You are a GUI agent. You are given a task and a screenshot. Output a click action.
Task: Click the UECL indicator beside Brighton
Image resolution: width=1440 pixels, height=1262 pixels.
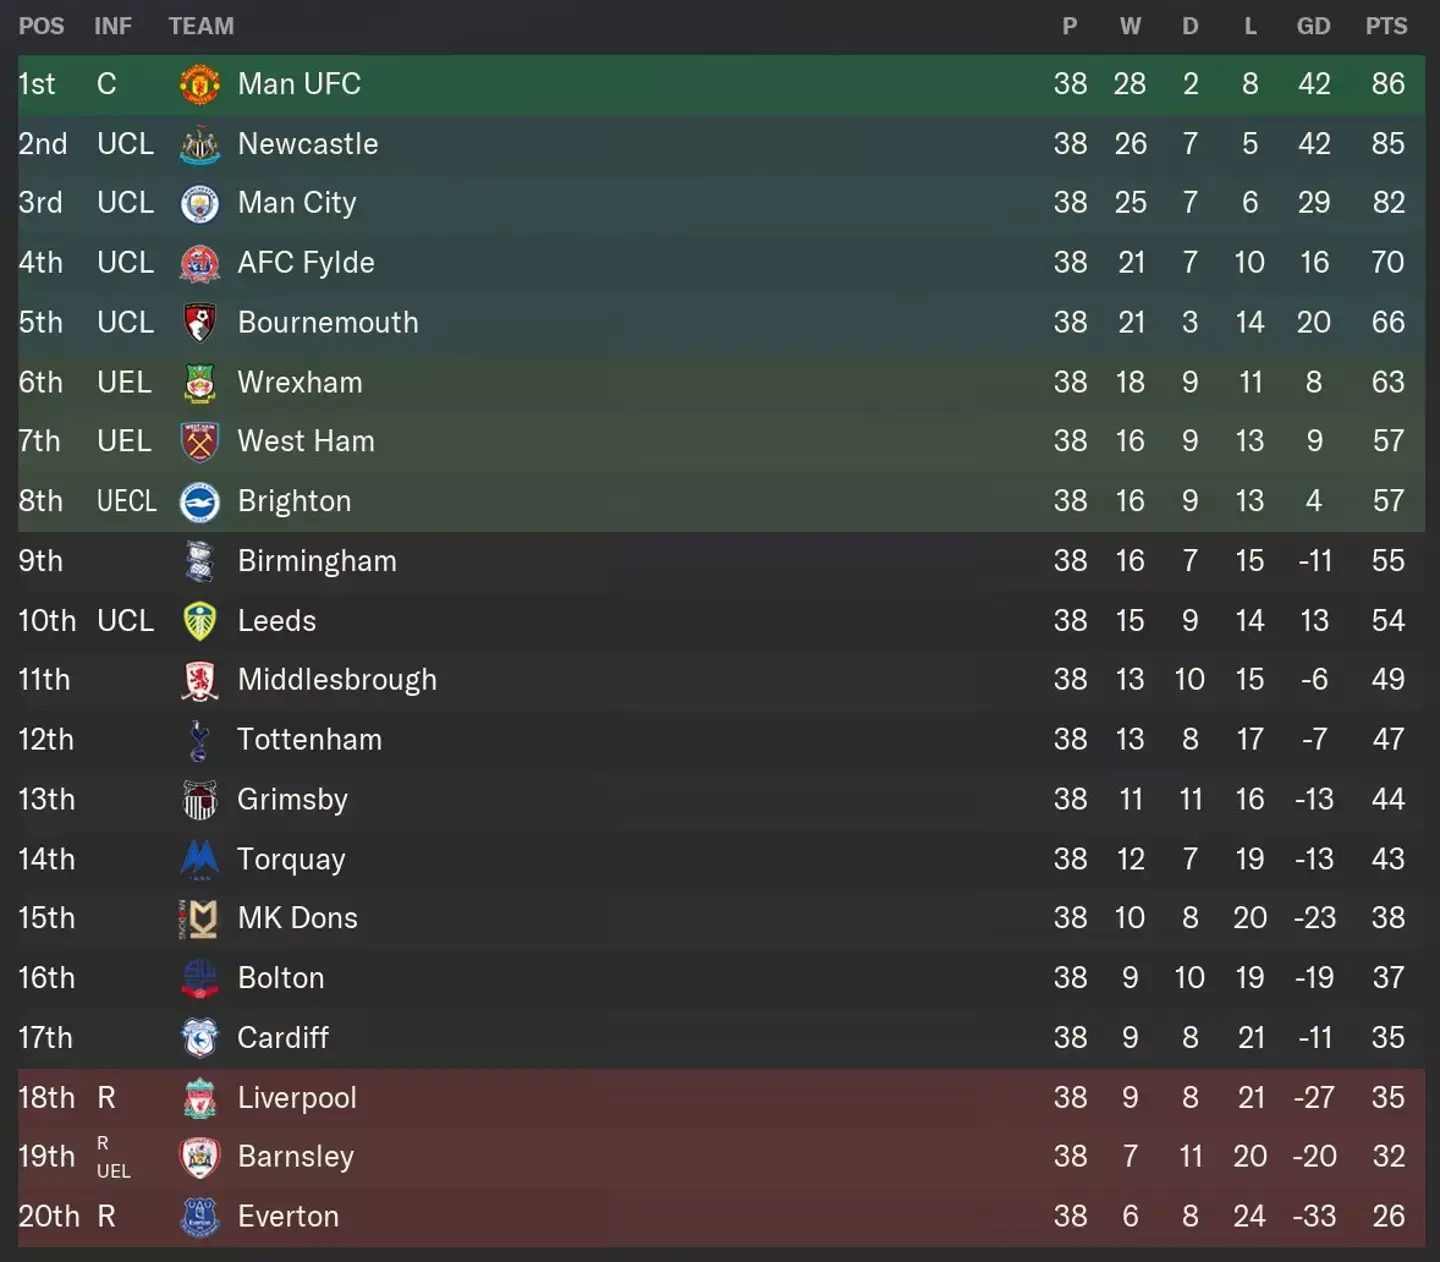click(126, 501)
